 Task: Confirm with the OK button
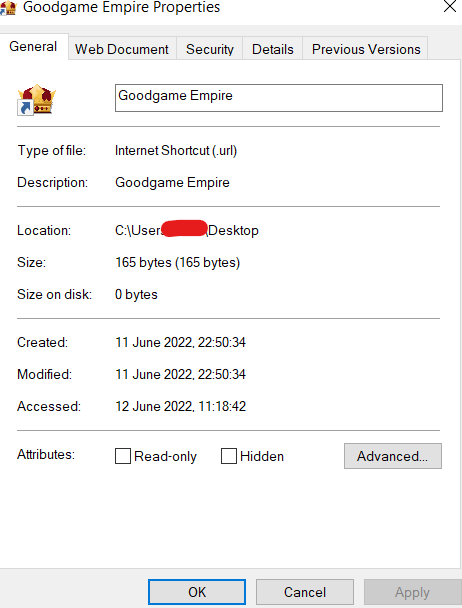pos(197,592)
